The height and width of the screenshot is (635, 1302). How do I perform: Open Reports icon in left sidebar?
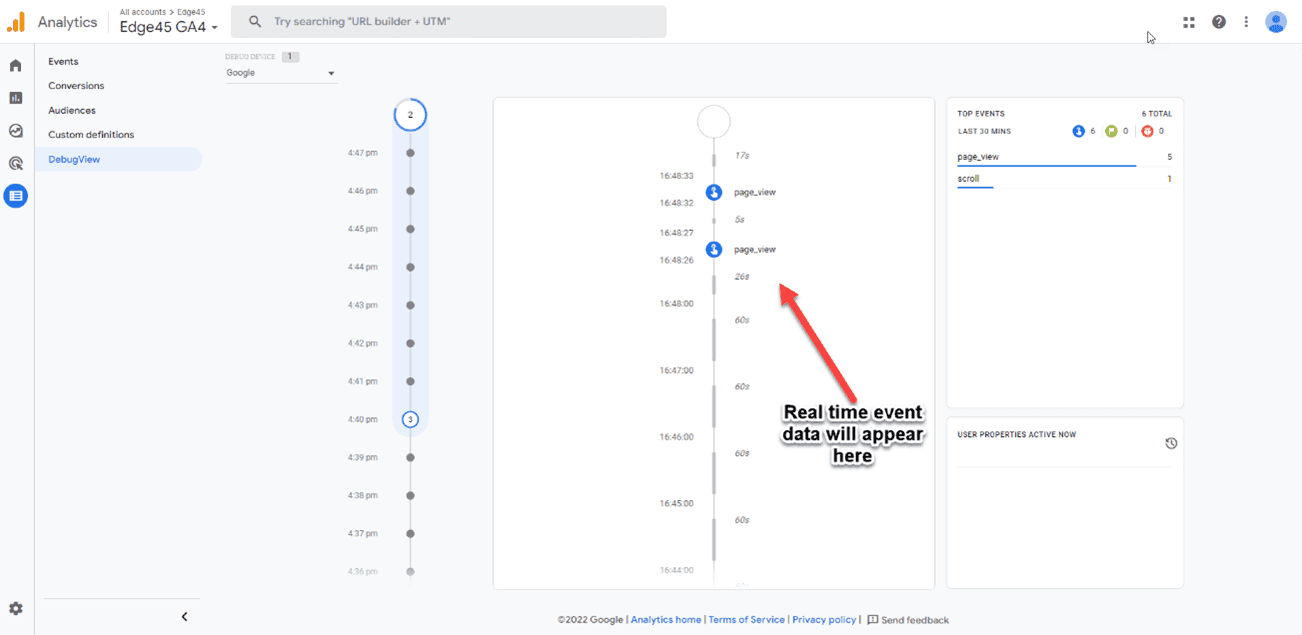click(16, 98)
